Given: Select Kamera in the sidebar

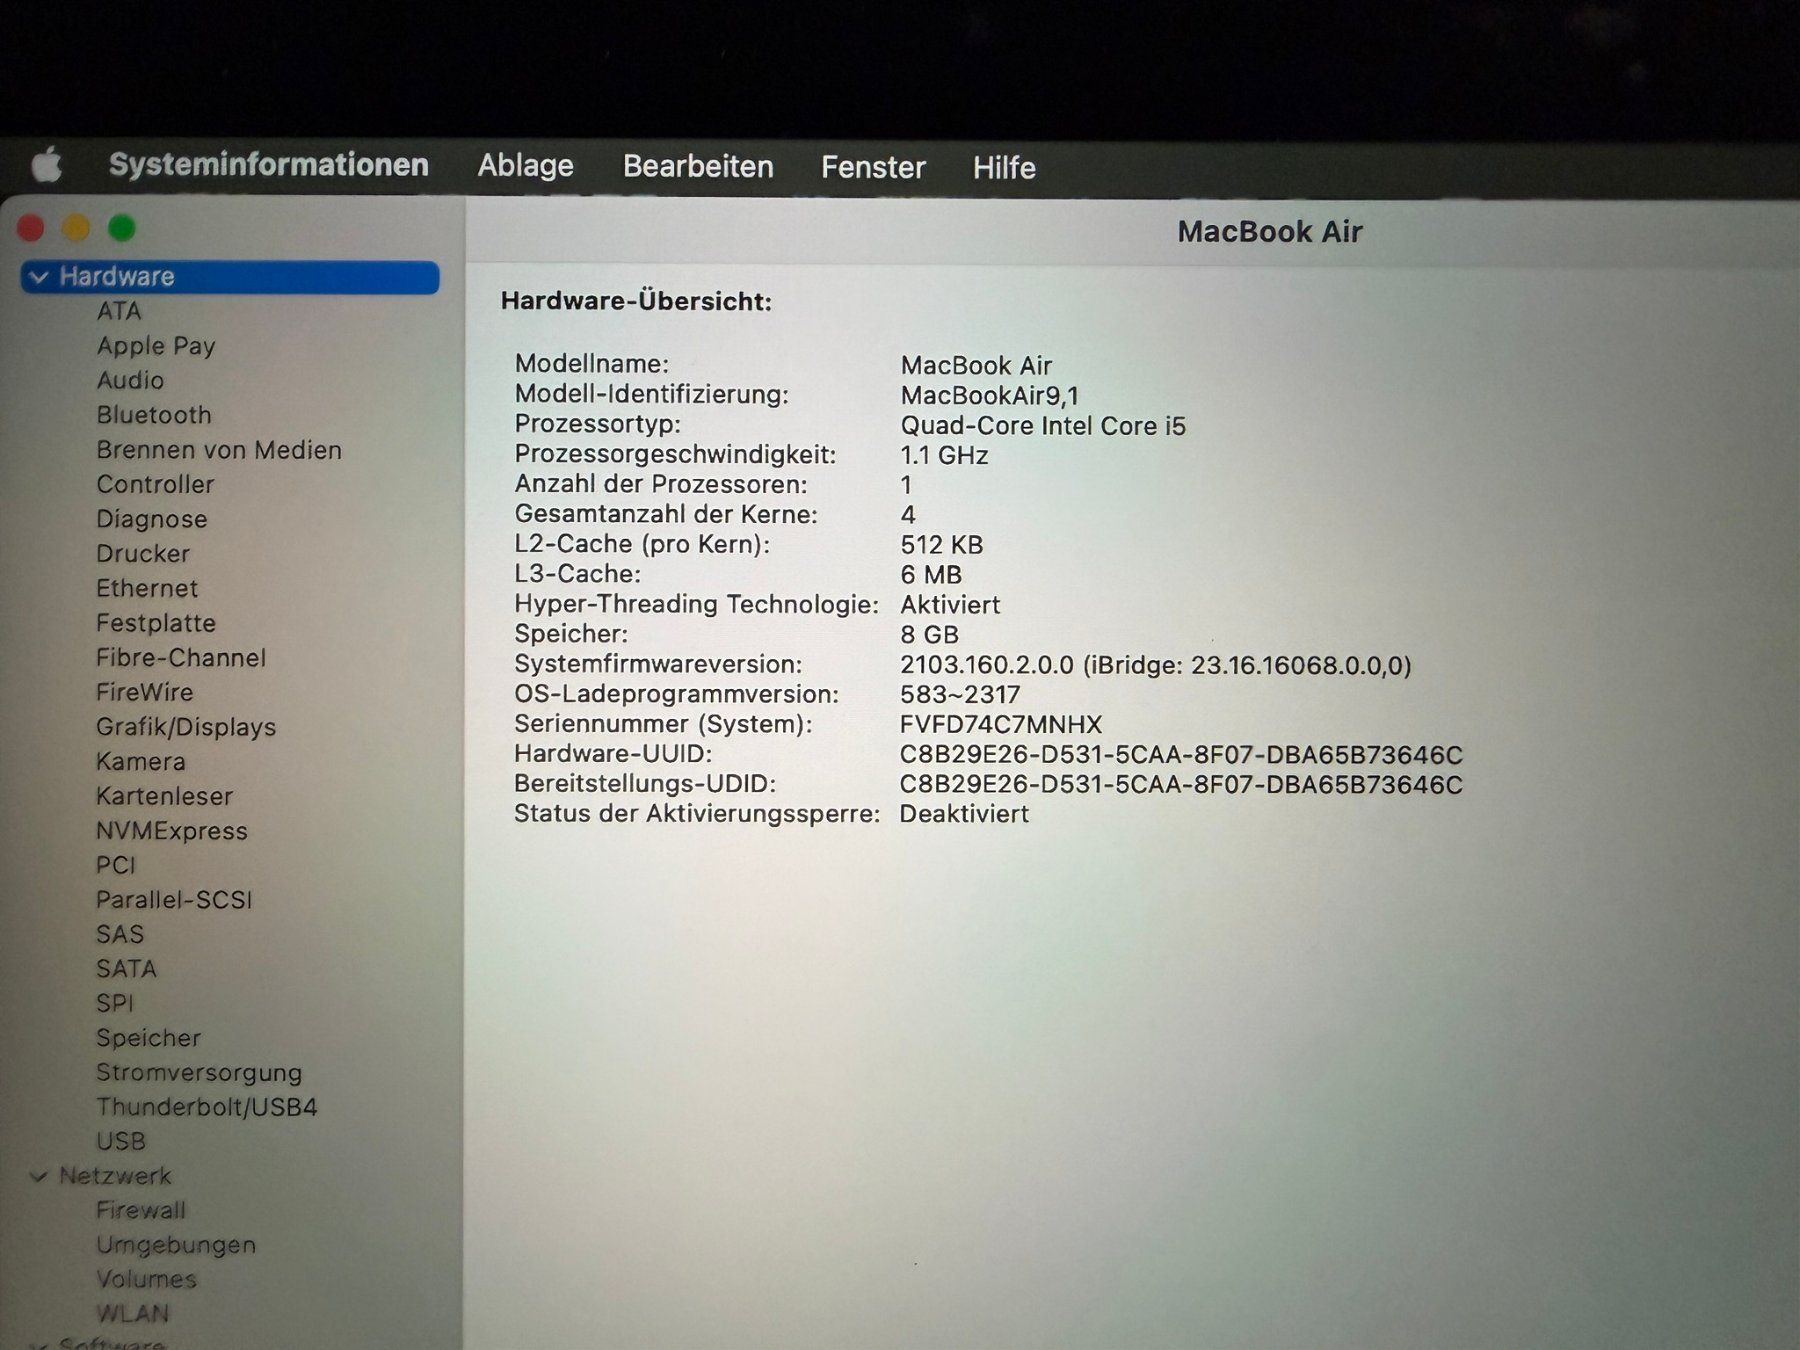Looking at the screenshot, I should 141,761.
